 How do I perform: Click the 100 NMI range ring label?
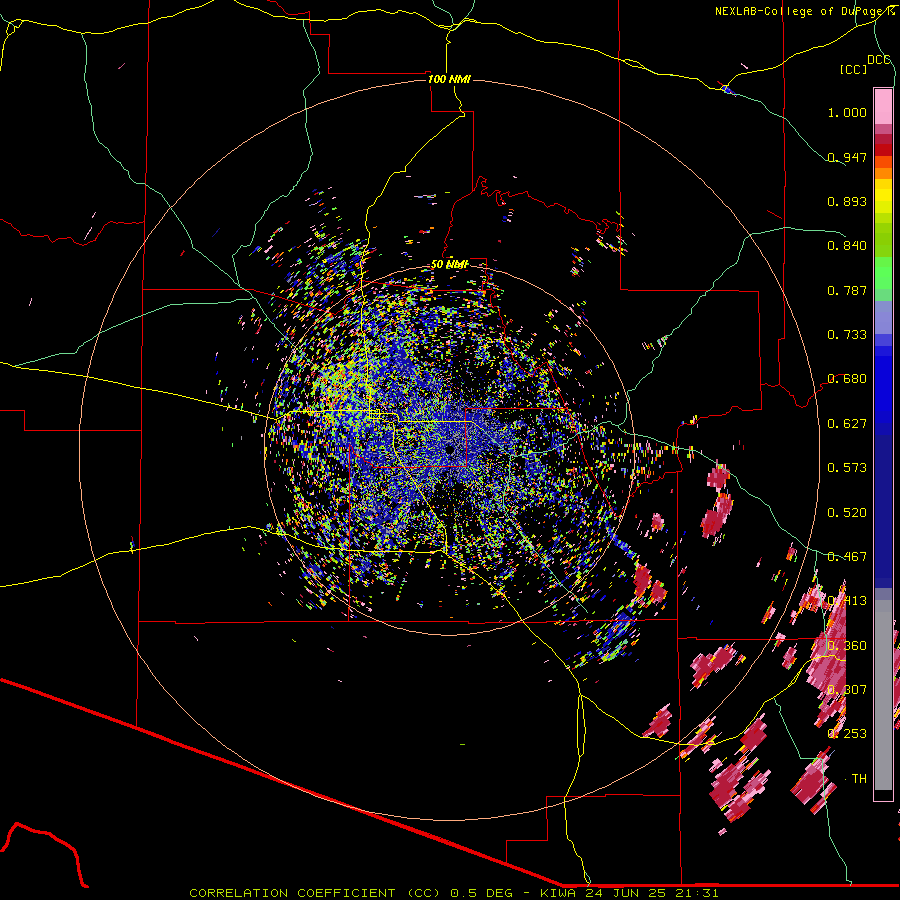pyautogui.click(x=449, y=79)
